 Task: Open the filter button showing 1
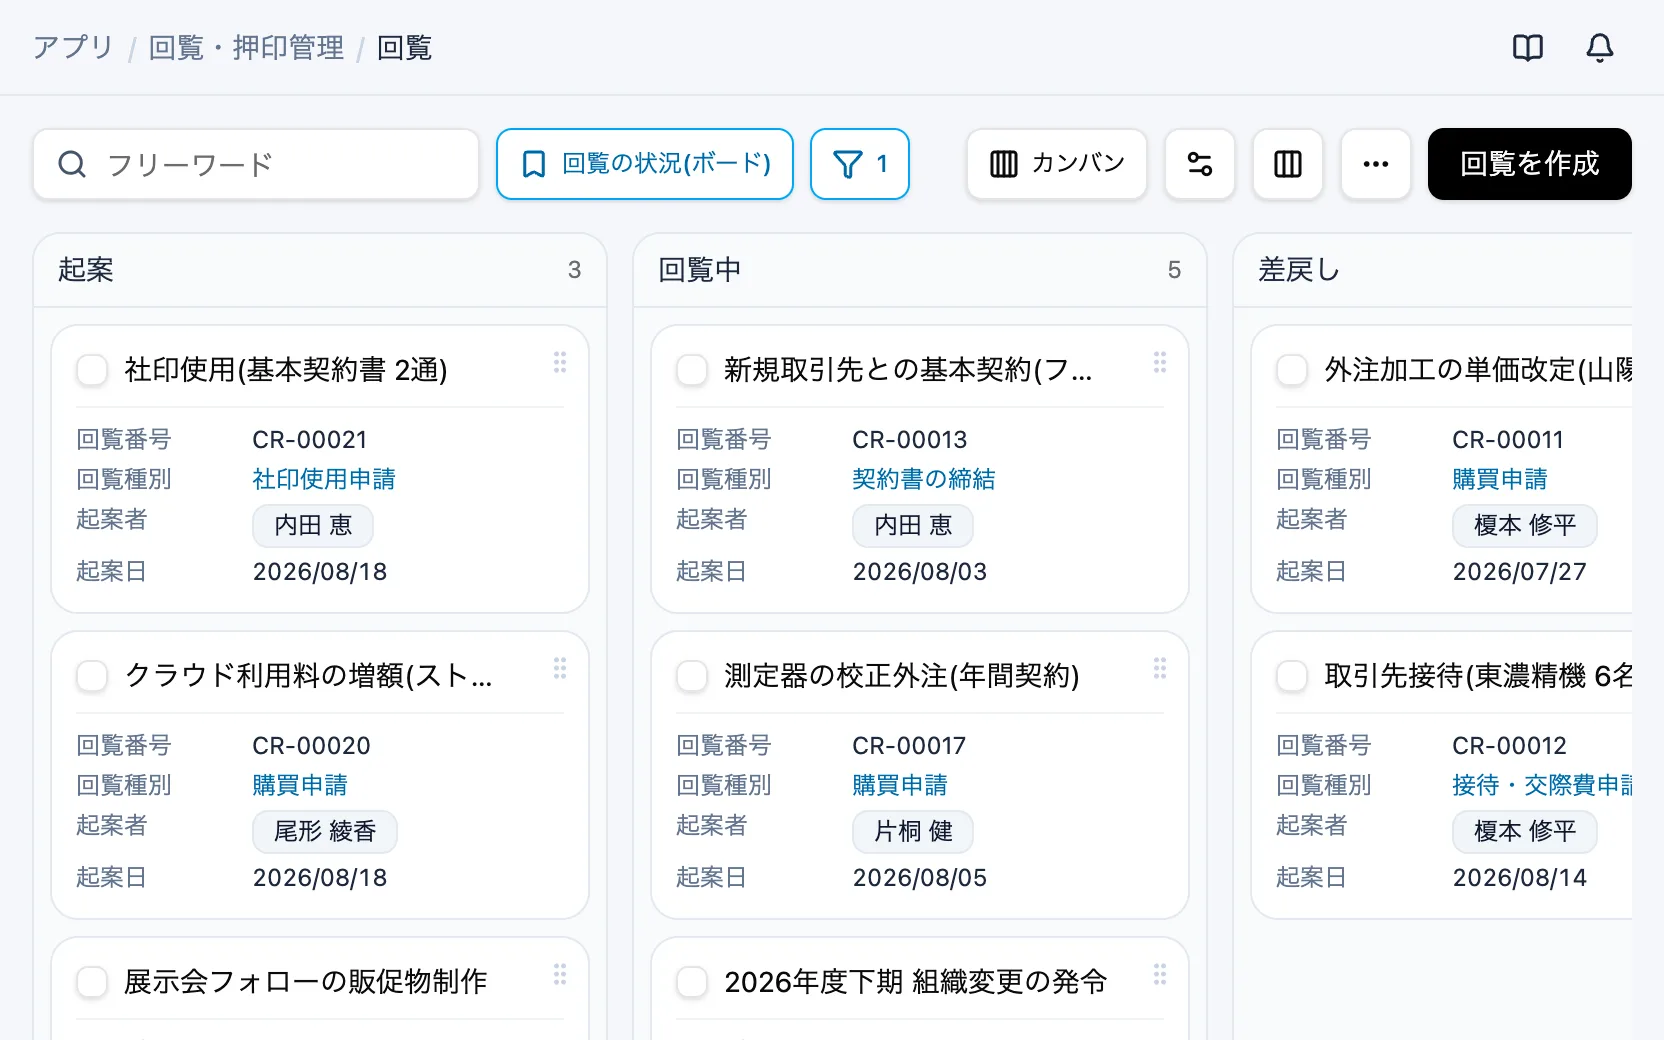click(860, 164)
